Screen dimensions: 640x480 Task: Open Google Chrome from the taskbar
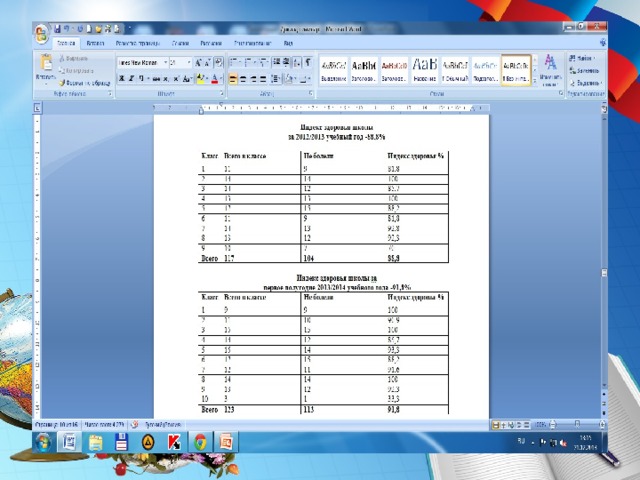pyautogui.click(x=200, y=442)
